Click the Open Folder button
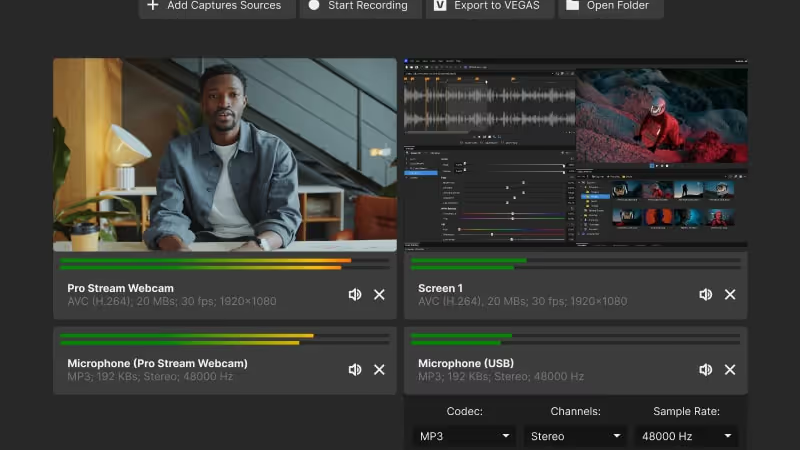800x450 pixels. 611,7
